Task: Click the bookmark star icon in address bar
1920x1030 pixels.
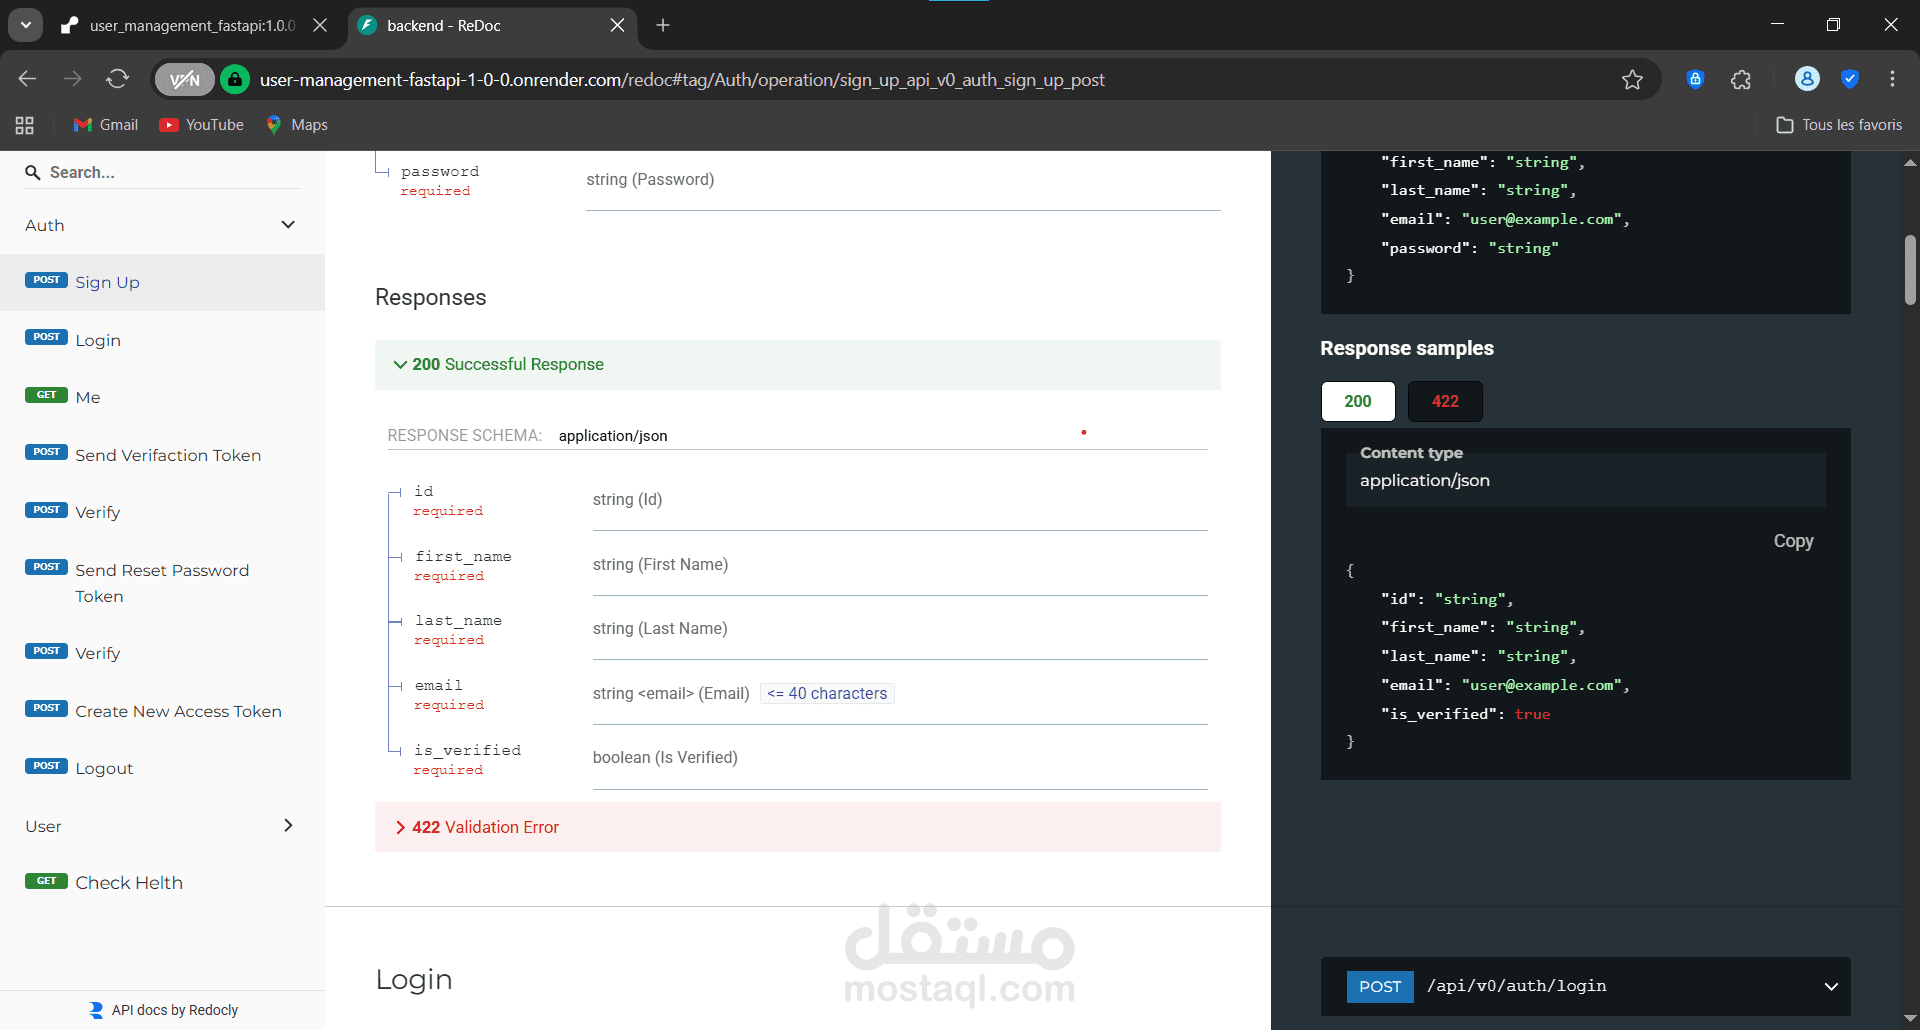Action: (x=1632, y=80)
